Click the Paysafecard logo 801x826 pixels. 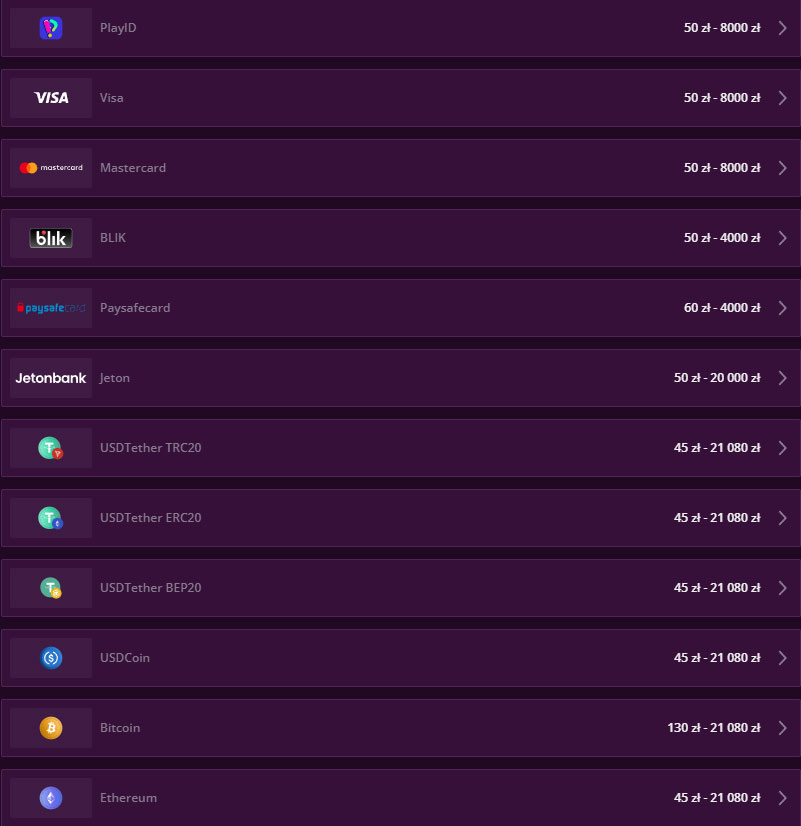click(x=51, y=308)
